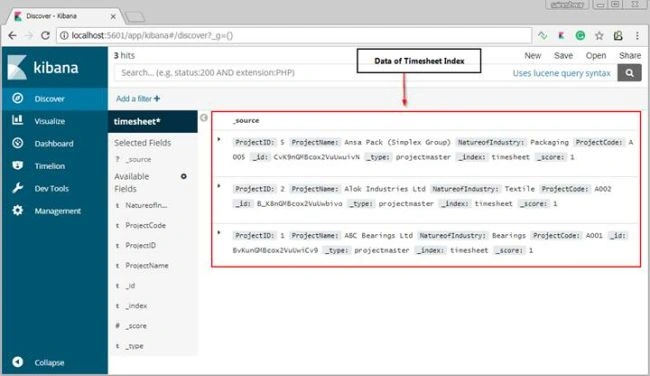Select the _index field
Viewport: 650px width, 376px height.
coord(136,306)
